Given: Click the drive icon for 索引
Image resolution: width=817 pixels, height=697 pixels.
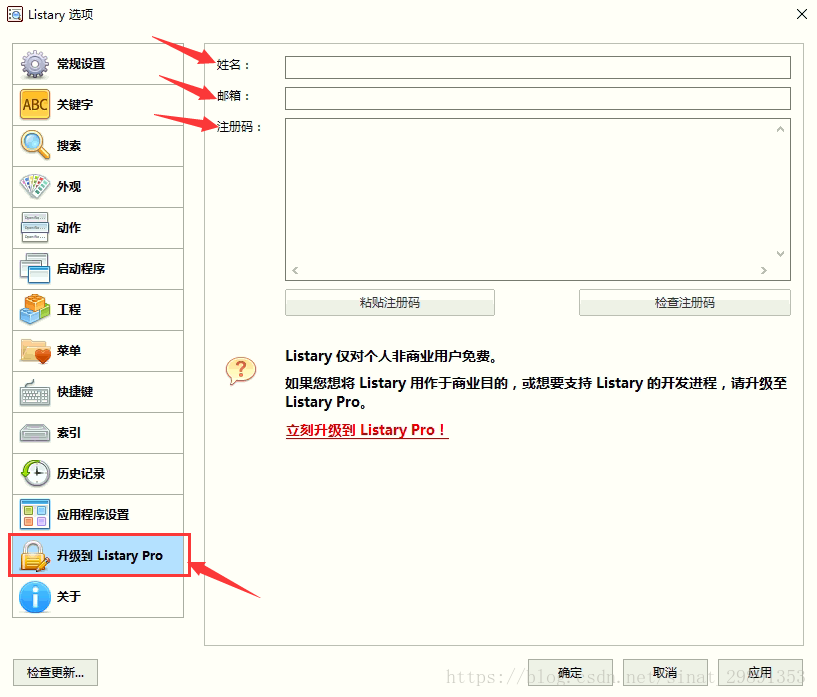Looking at the screenshot, I should pyautogui.click(x=35, y=433).
